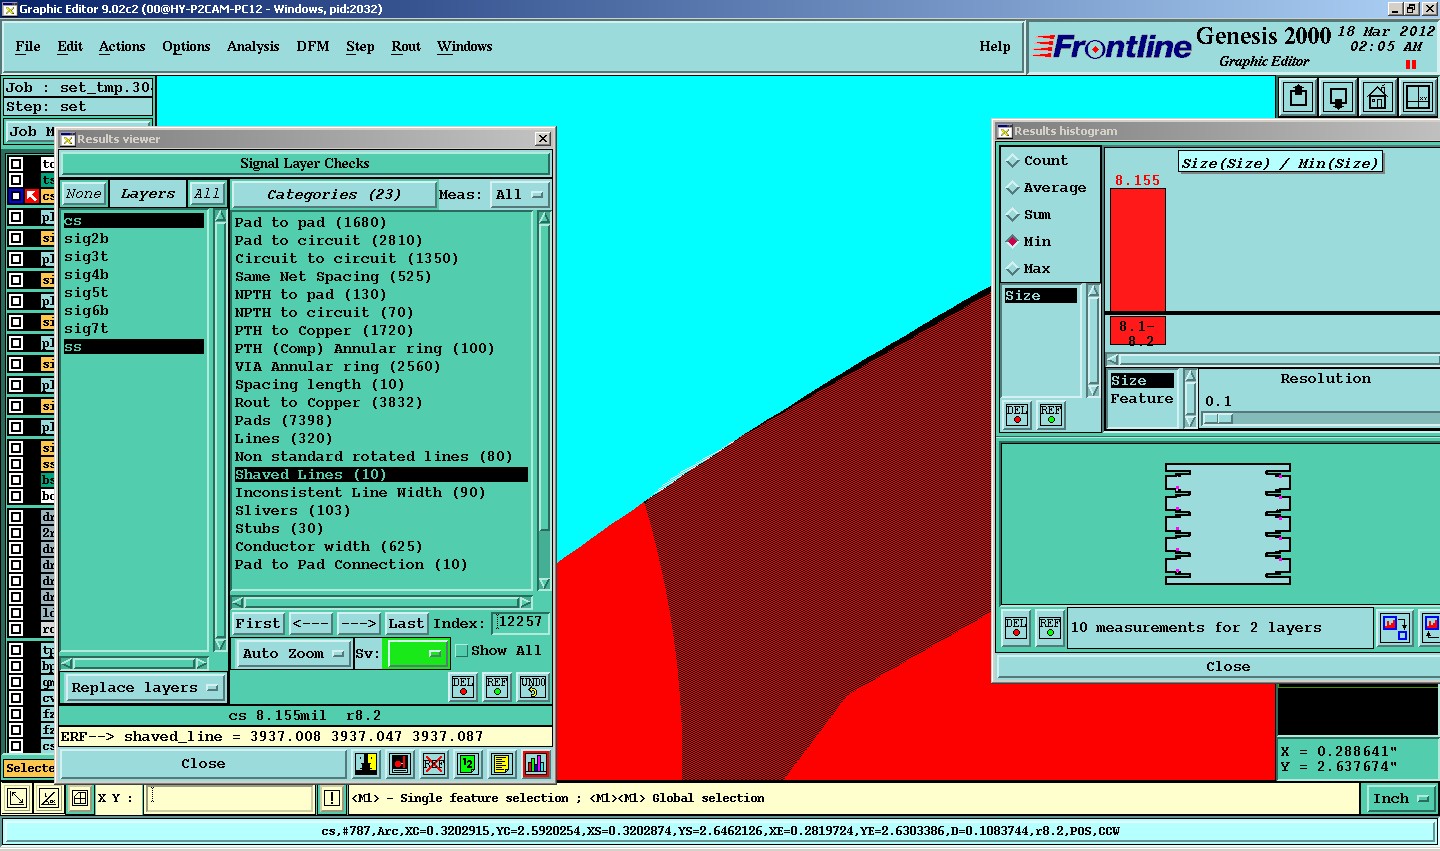Screen dimensions: 1440x851
Task: Toggle the bottom layer checkbox in the layer list
Action: (16, 745)
